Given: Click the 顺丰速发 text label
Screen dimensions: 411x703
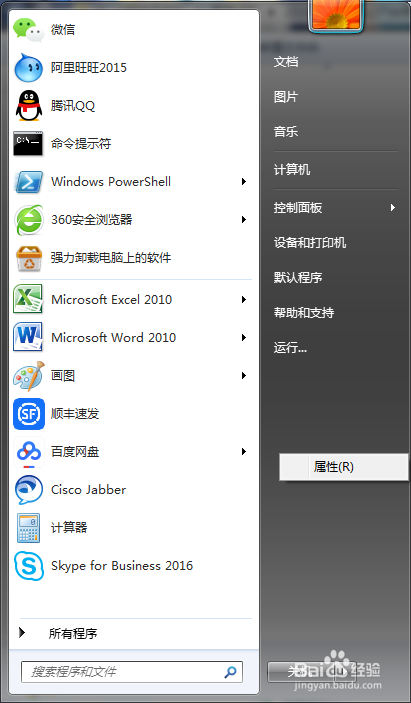Looking at the screenshot, I should 75,413.
